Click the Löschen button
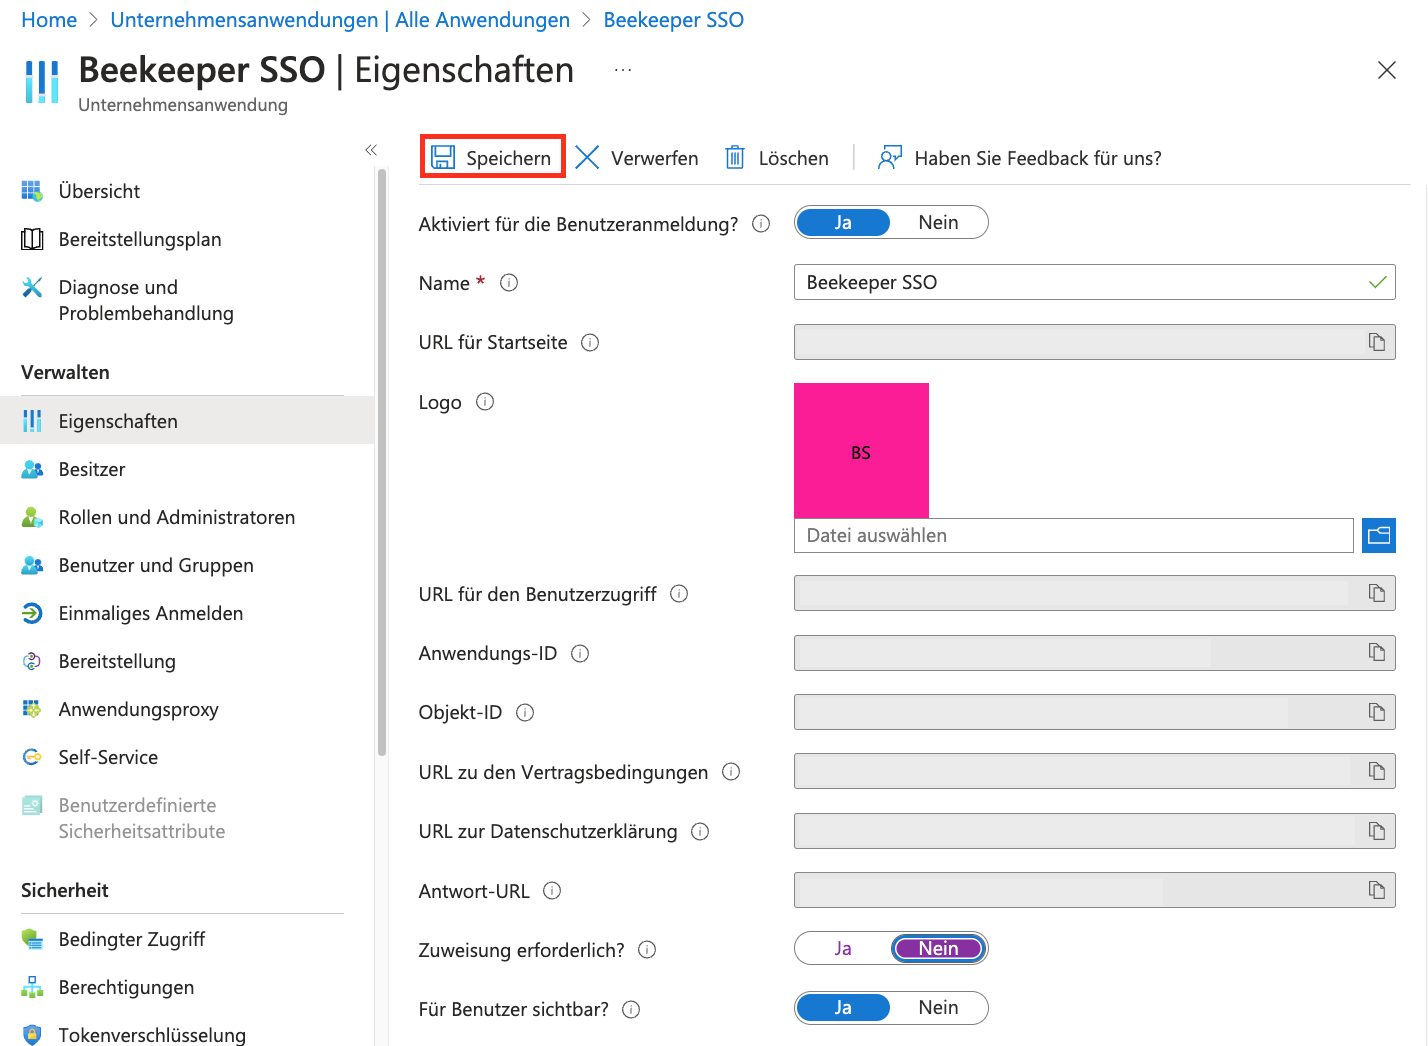The width and height of the screenshot is (1428, 1046). [x=777, y=157]
